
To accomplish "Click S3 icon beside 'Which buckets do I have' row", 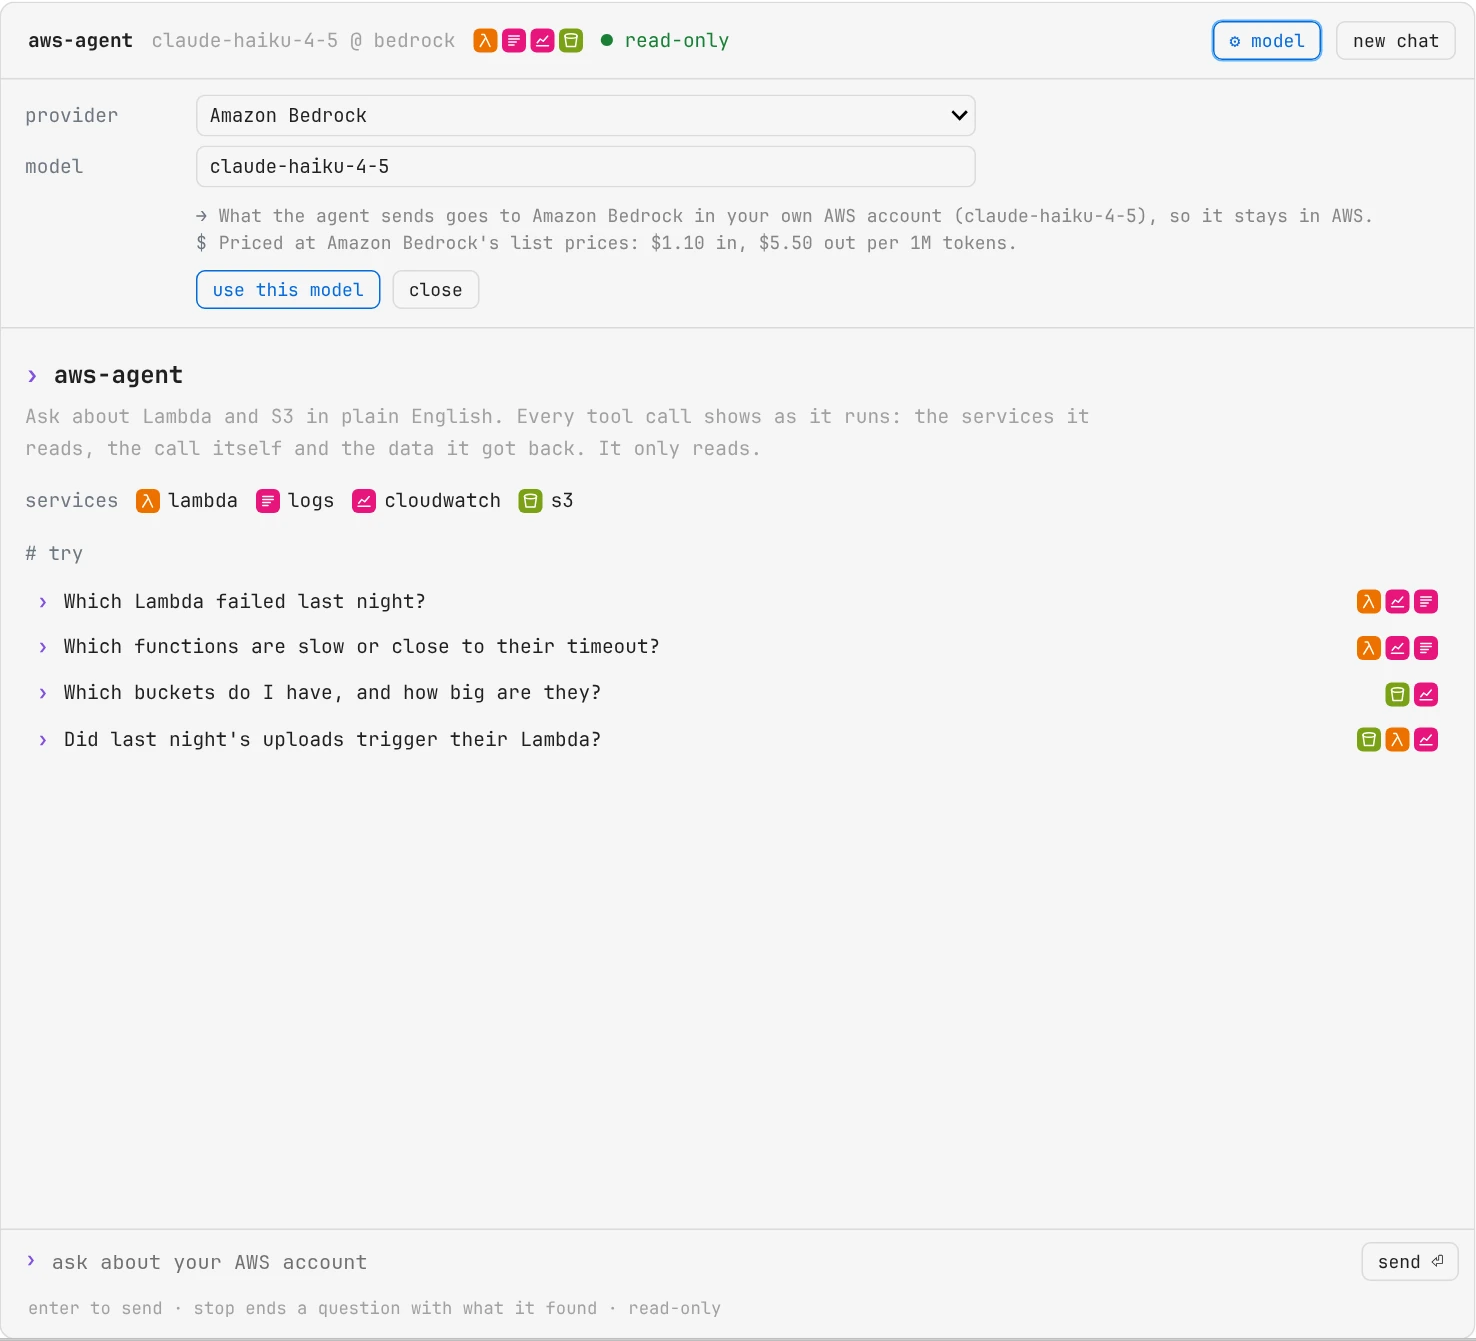I will click(1398, 694).
